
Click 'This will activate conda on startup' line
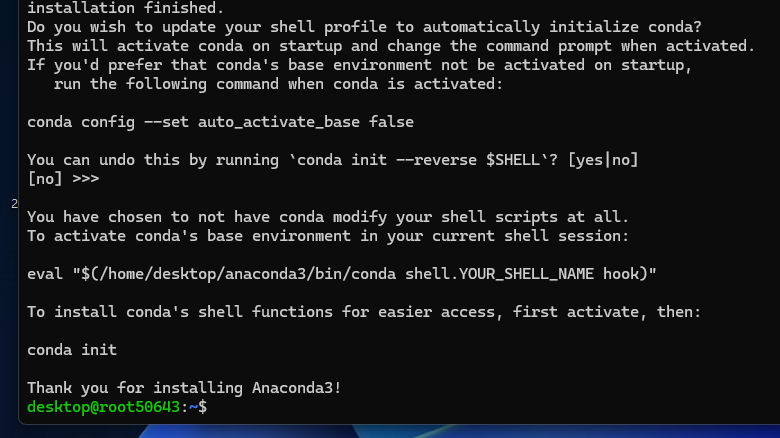(x=391, y=46)
